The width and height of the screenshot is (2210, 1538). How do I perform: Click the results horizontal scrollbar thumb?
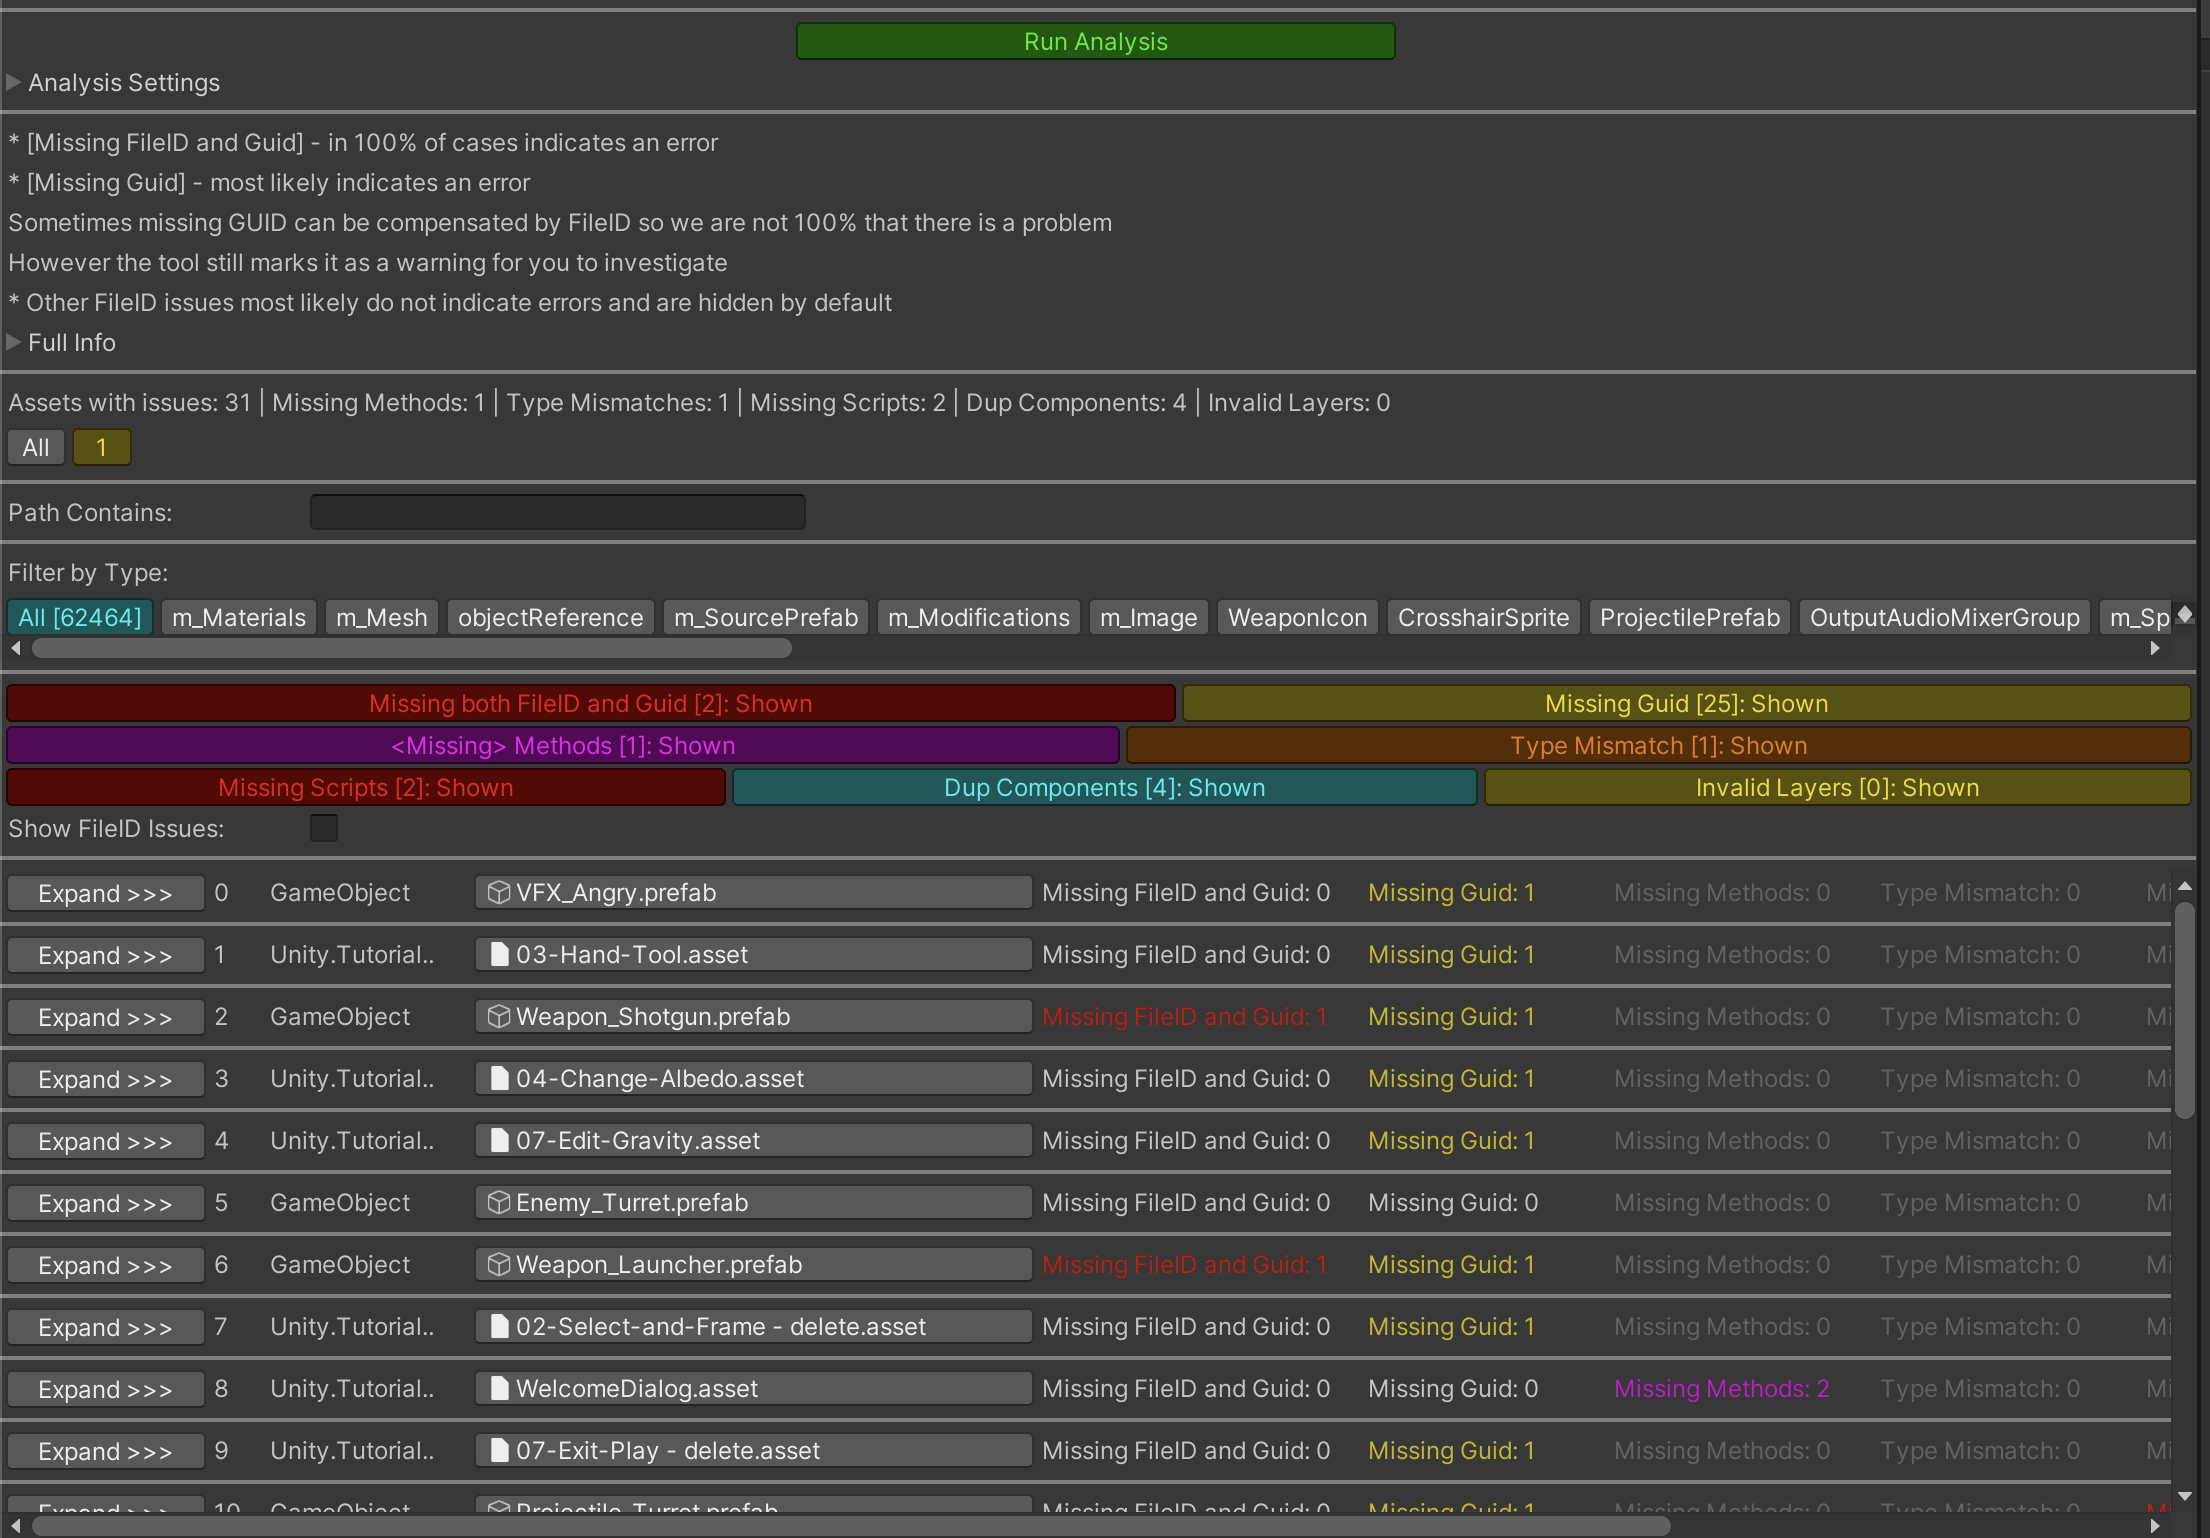851,1526
